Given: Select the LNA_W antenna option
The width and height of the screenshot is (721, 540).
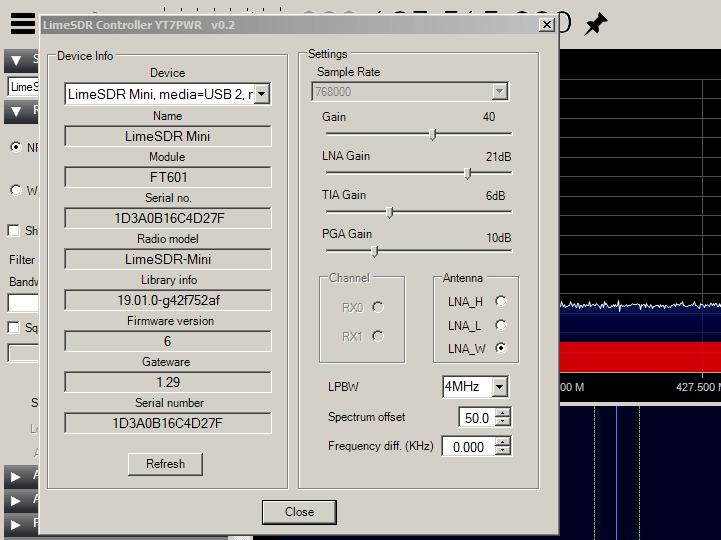Looking at the screenshot, I should point(501,348).
